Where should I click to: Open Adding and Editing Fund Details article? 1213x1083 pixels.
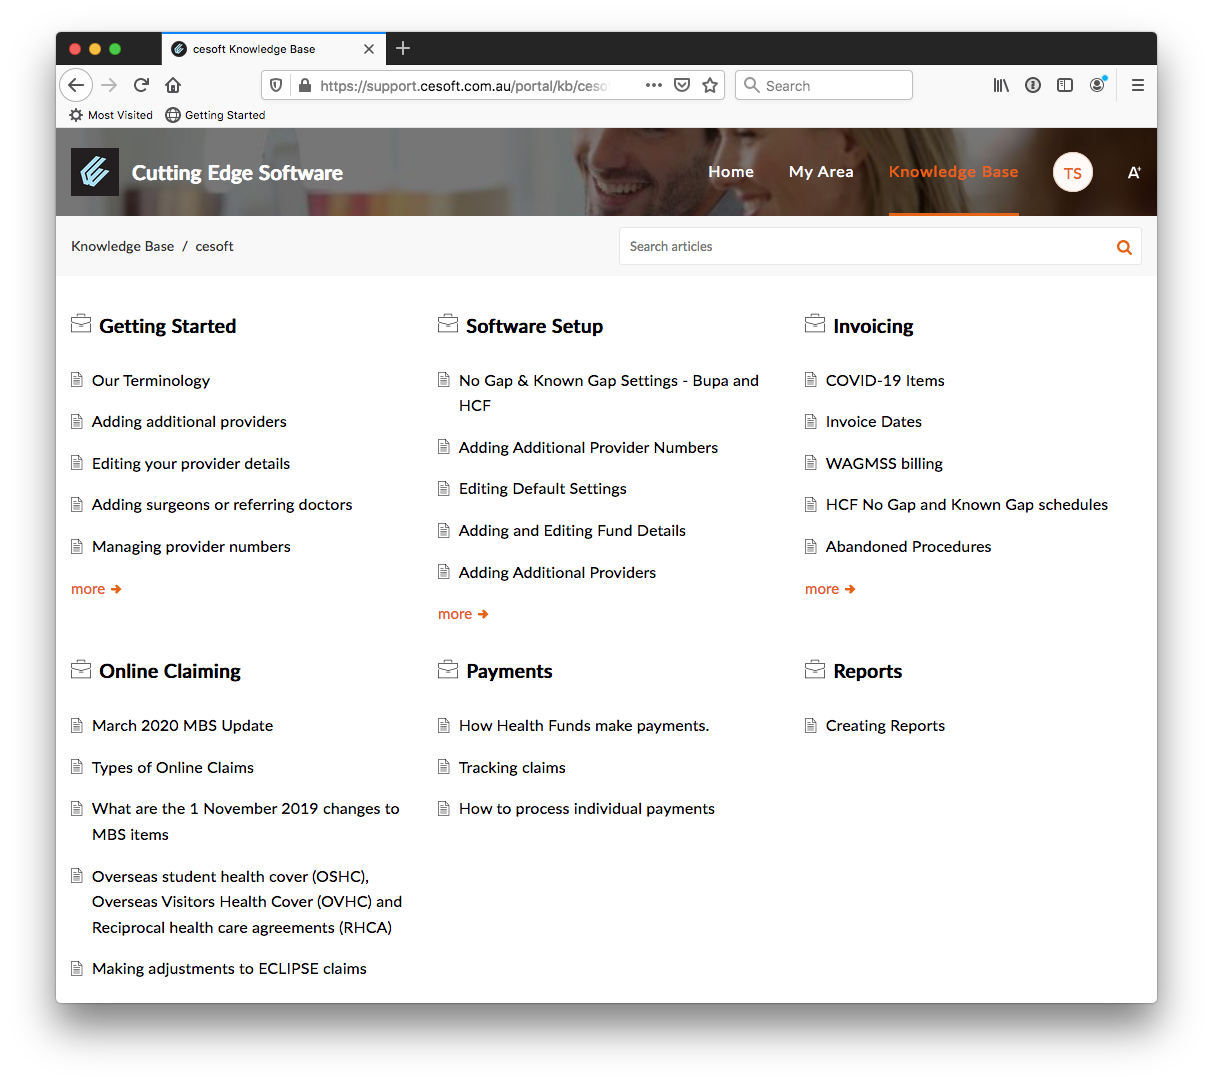(572, 531)
